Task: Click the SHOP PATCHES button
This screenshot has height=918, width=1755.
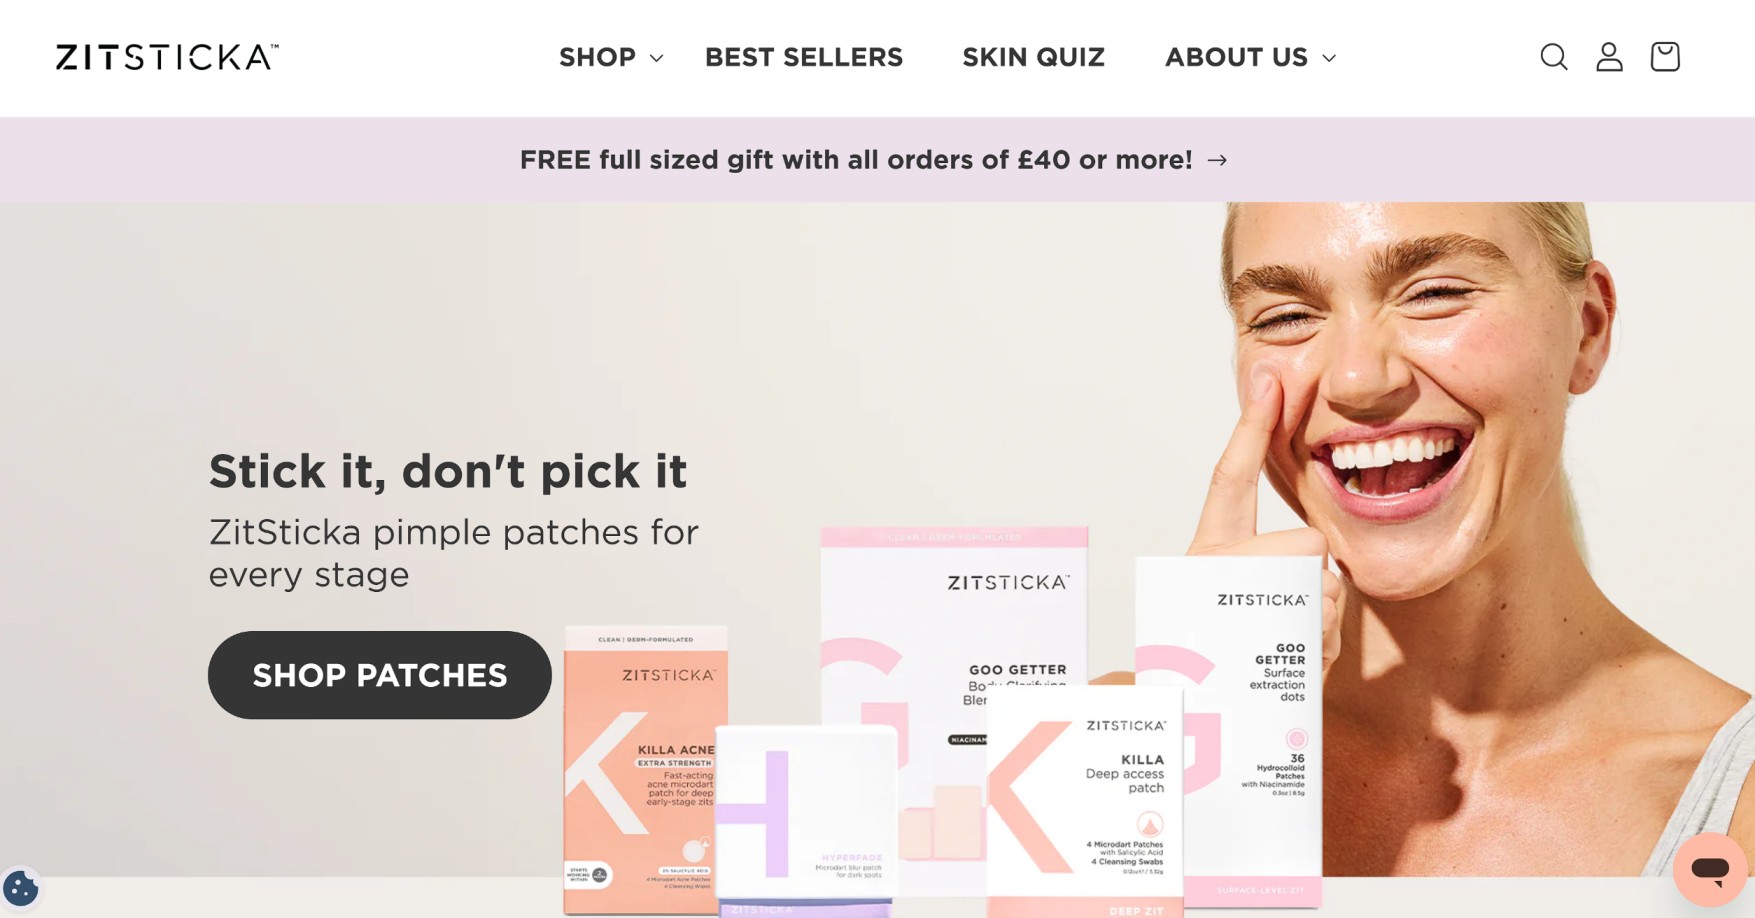Action: [x=380, y=675]
